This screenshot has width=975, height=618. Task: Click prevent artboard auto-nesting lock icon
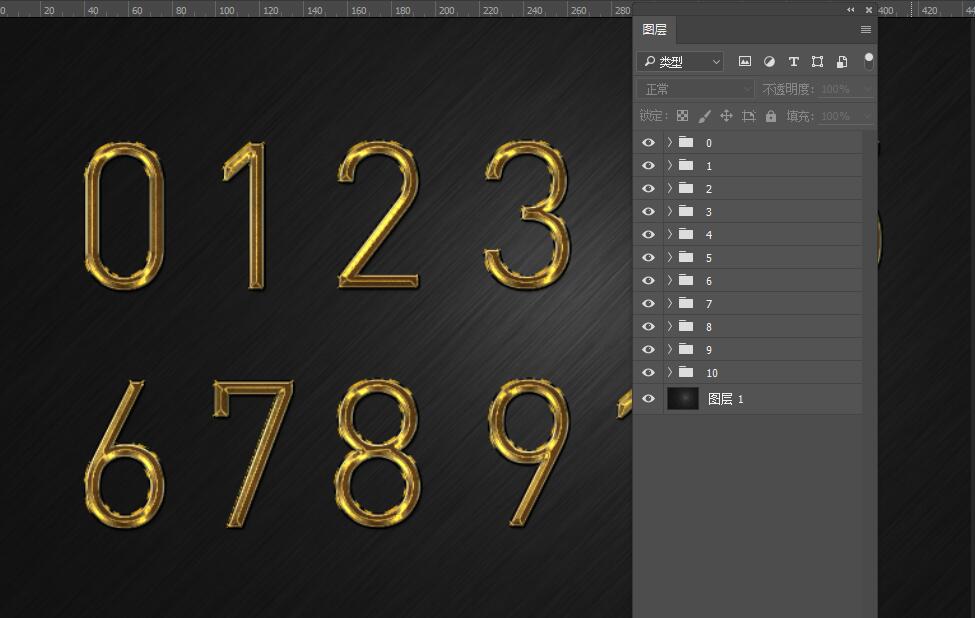749,116
